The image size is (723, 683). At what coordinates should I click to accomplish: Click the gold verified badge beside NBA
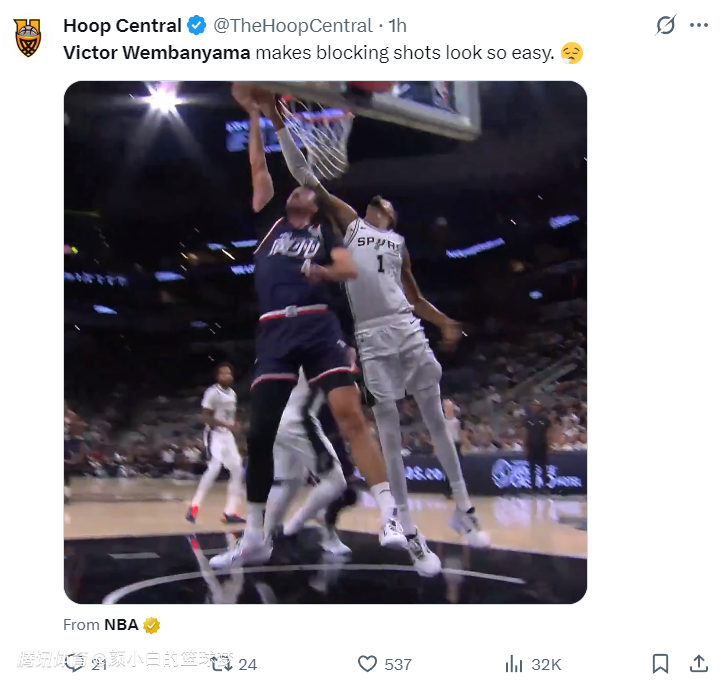click(152, 625)
